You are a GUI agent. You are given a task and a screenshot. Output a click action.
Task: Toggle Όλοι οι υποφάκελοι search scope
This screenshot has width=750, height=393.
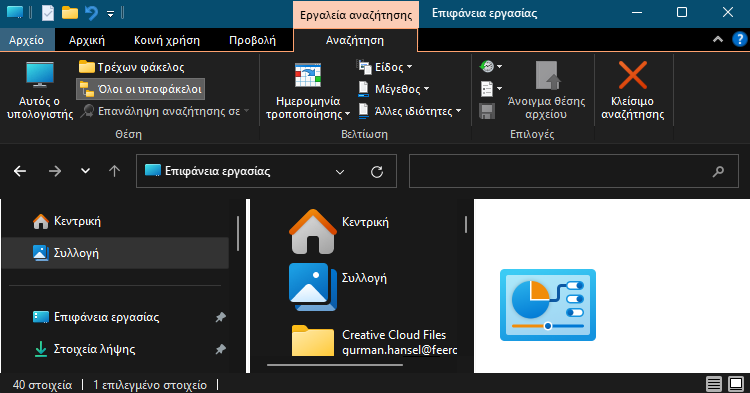point(141,89)
